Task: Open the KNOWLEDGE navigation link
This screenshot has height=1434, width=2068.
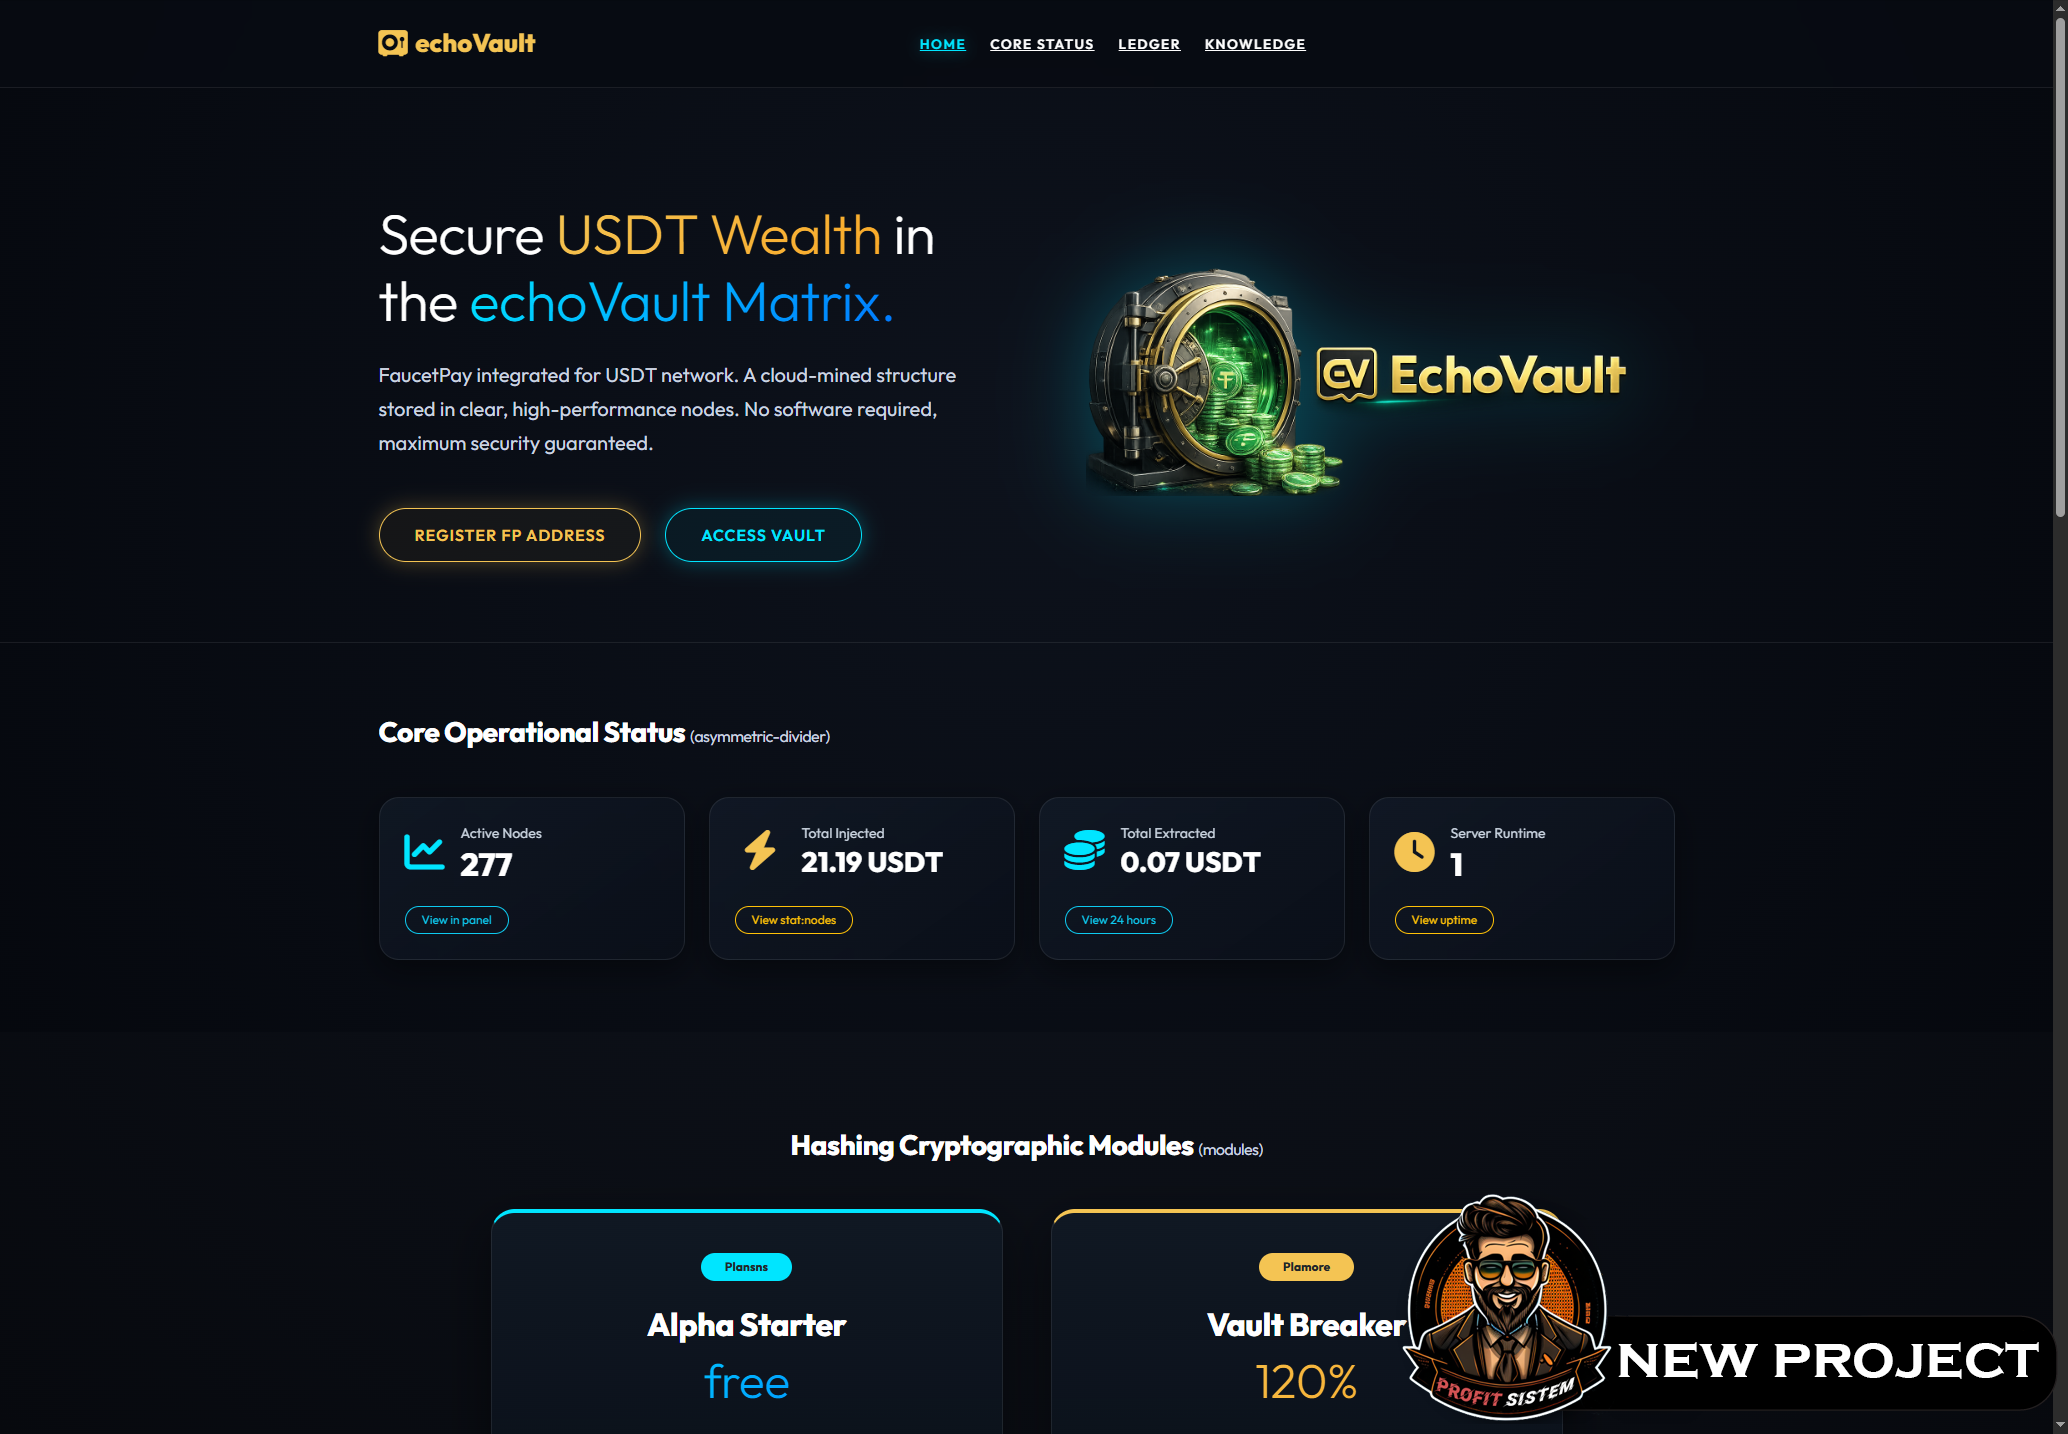Action: 1254,44
